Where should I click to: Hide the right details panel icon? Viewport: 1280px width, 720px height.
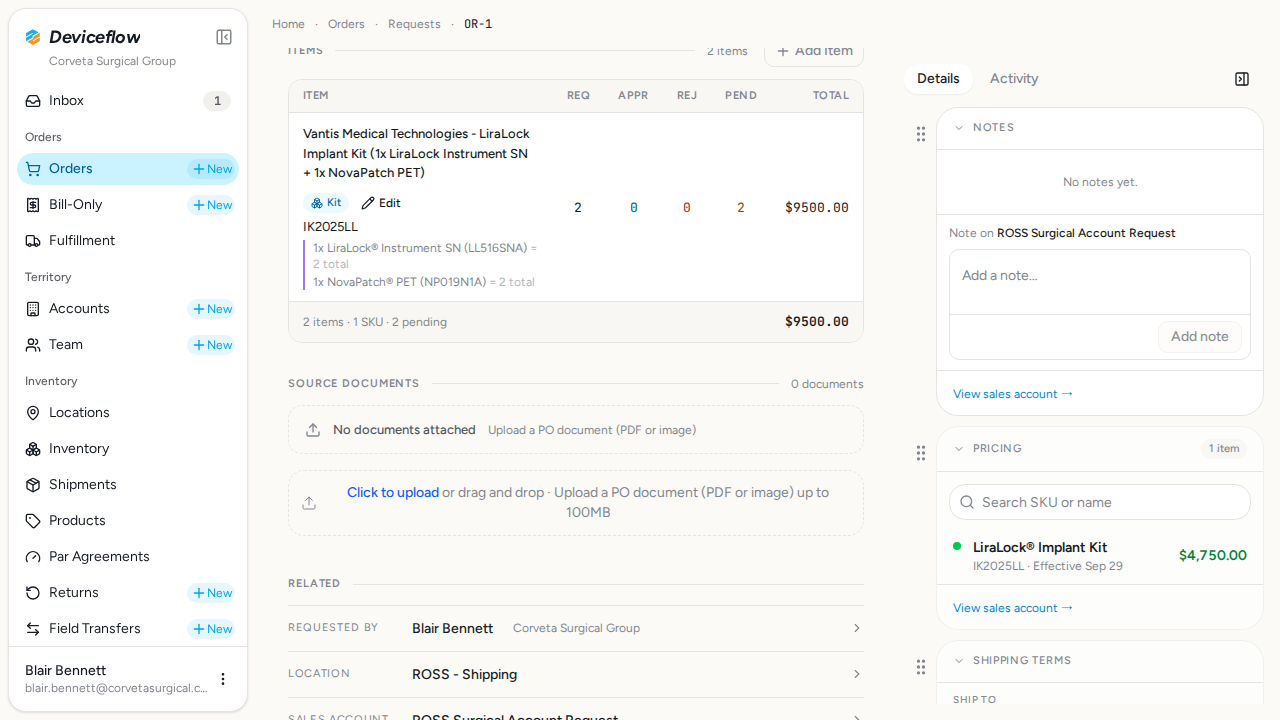pos(1242,79)
